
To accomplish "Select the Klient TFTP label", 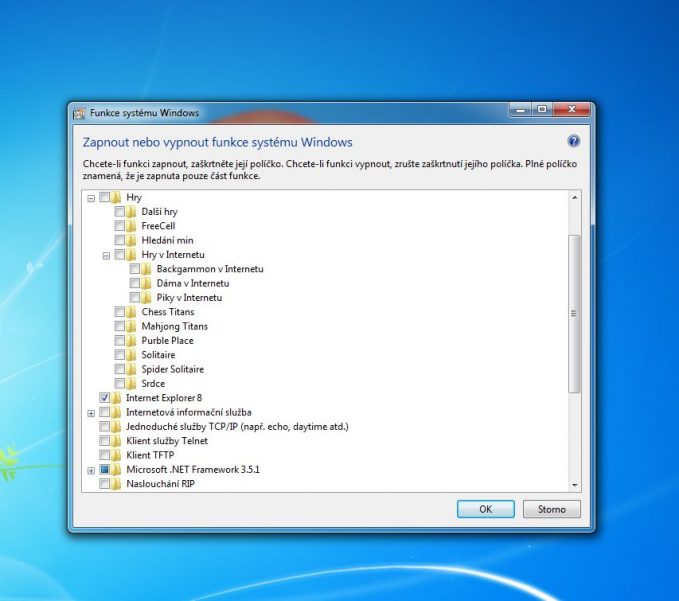I will 150,455.
